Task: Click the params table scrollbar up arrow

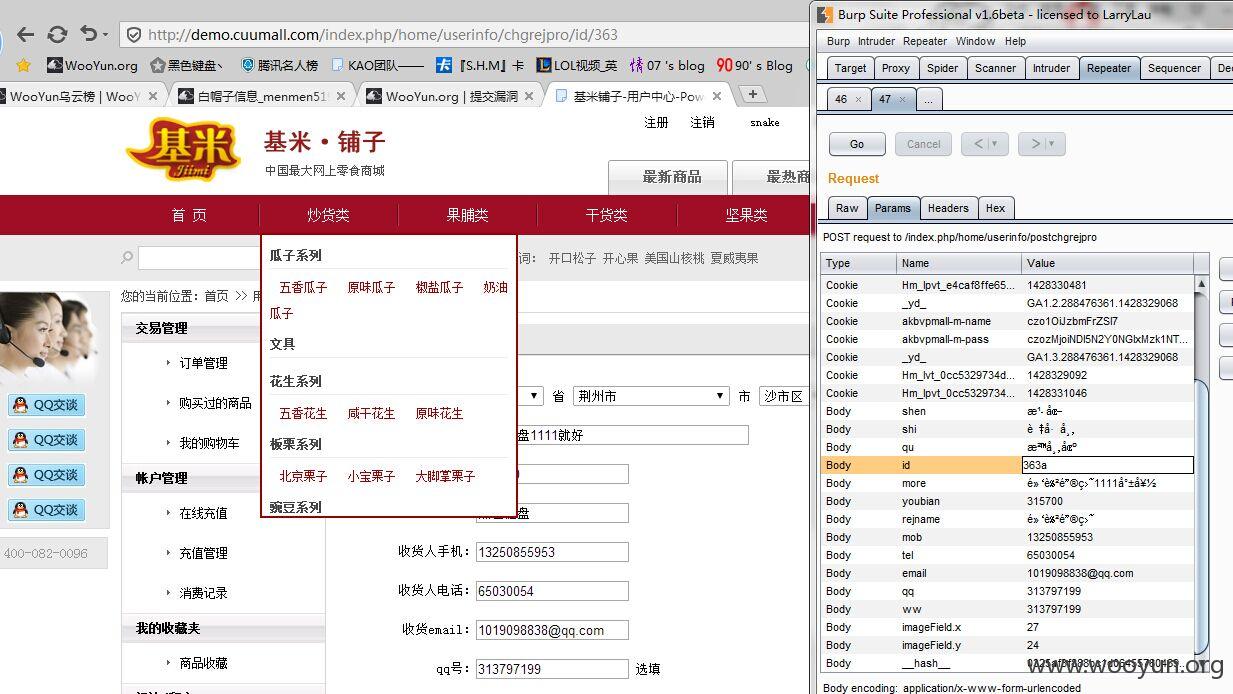Action: [x=1201, y=284]
